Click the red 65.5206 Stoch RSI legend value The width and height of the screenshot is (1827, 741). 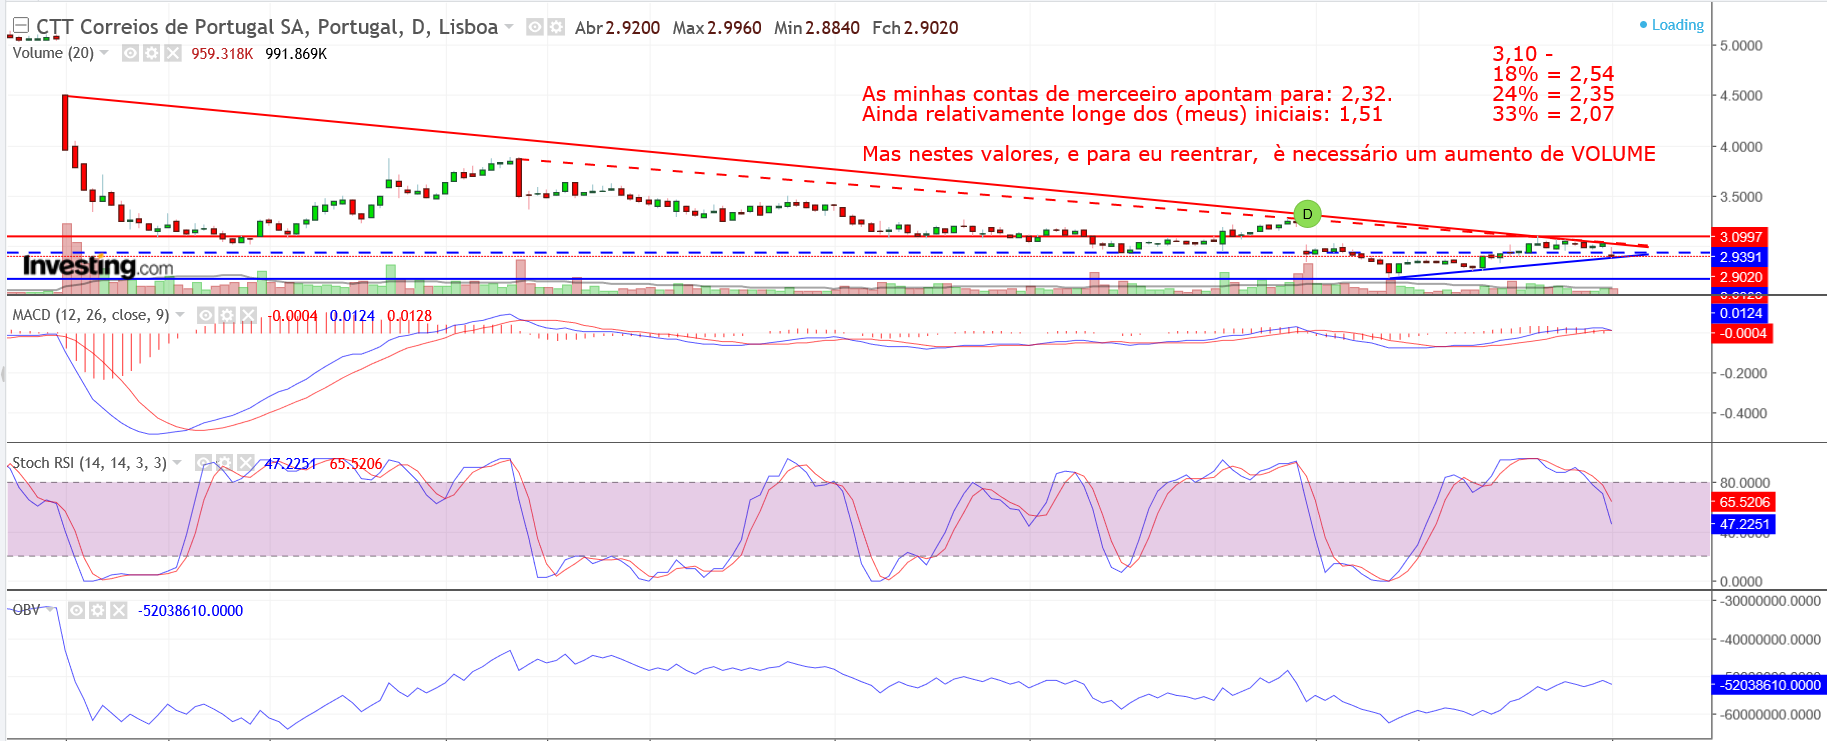356,464
